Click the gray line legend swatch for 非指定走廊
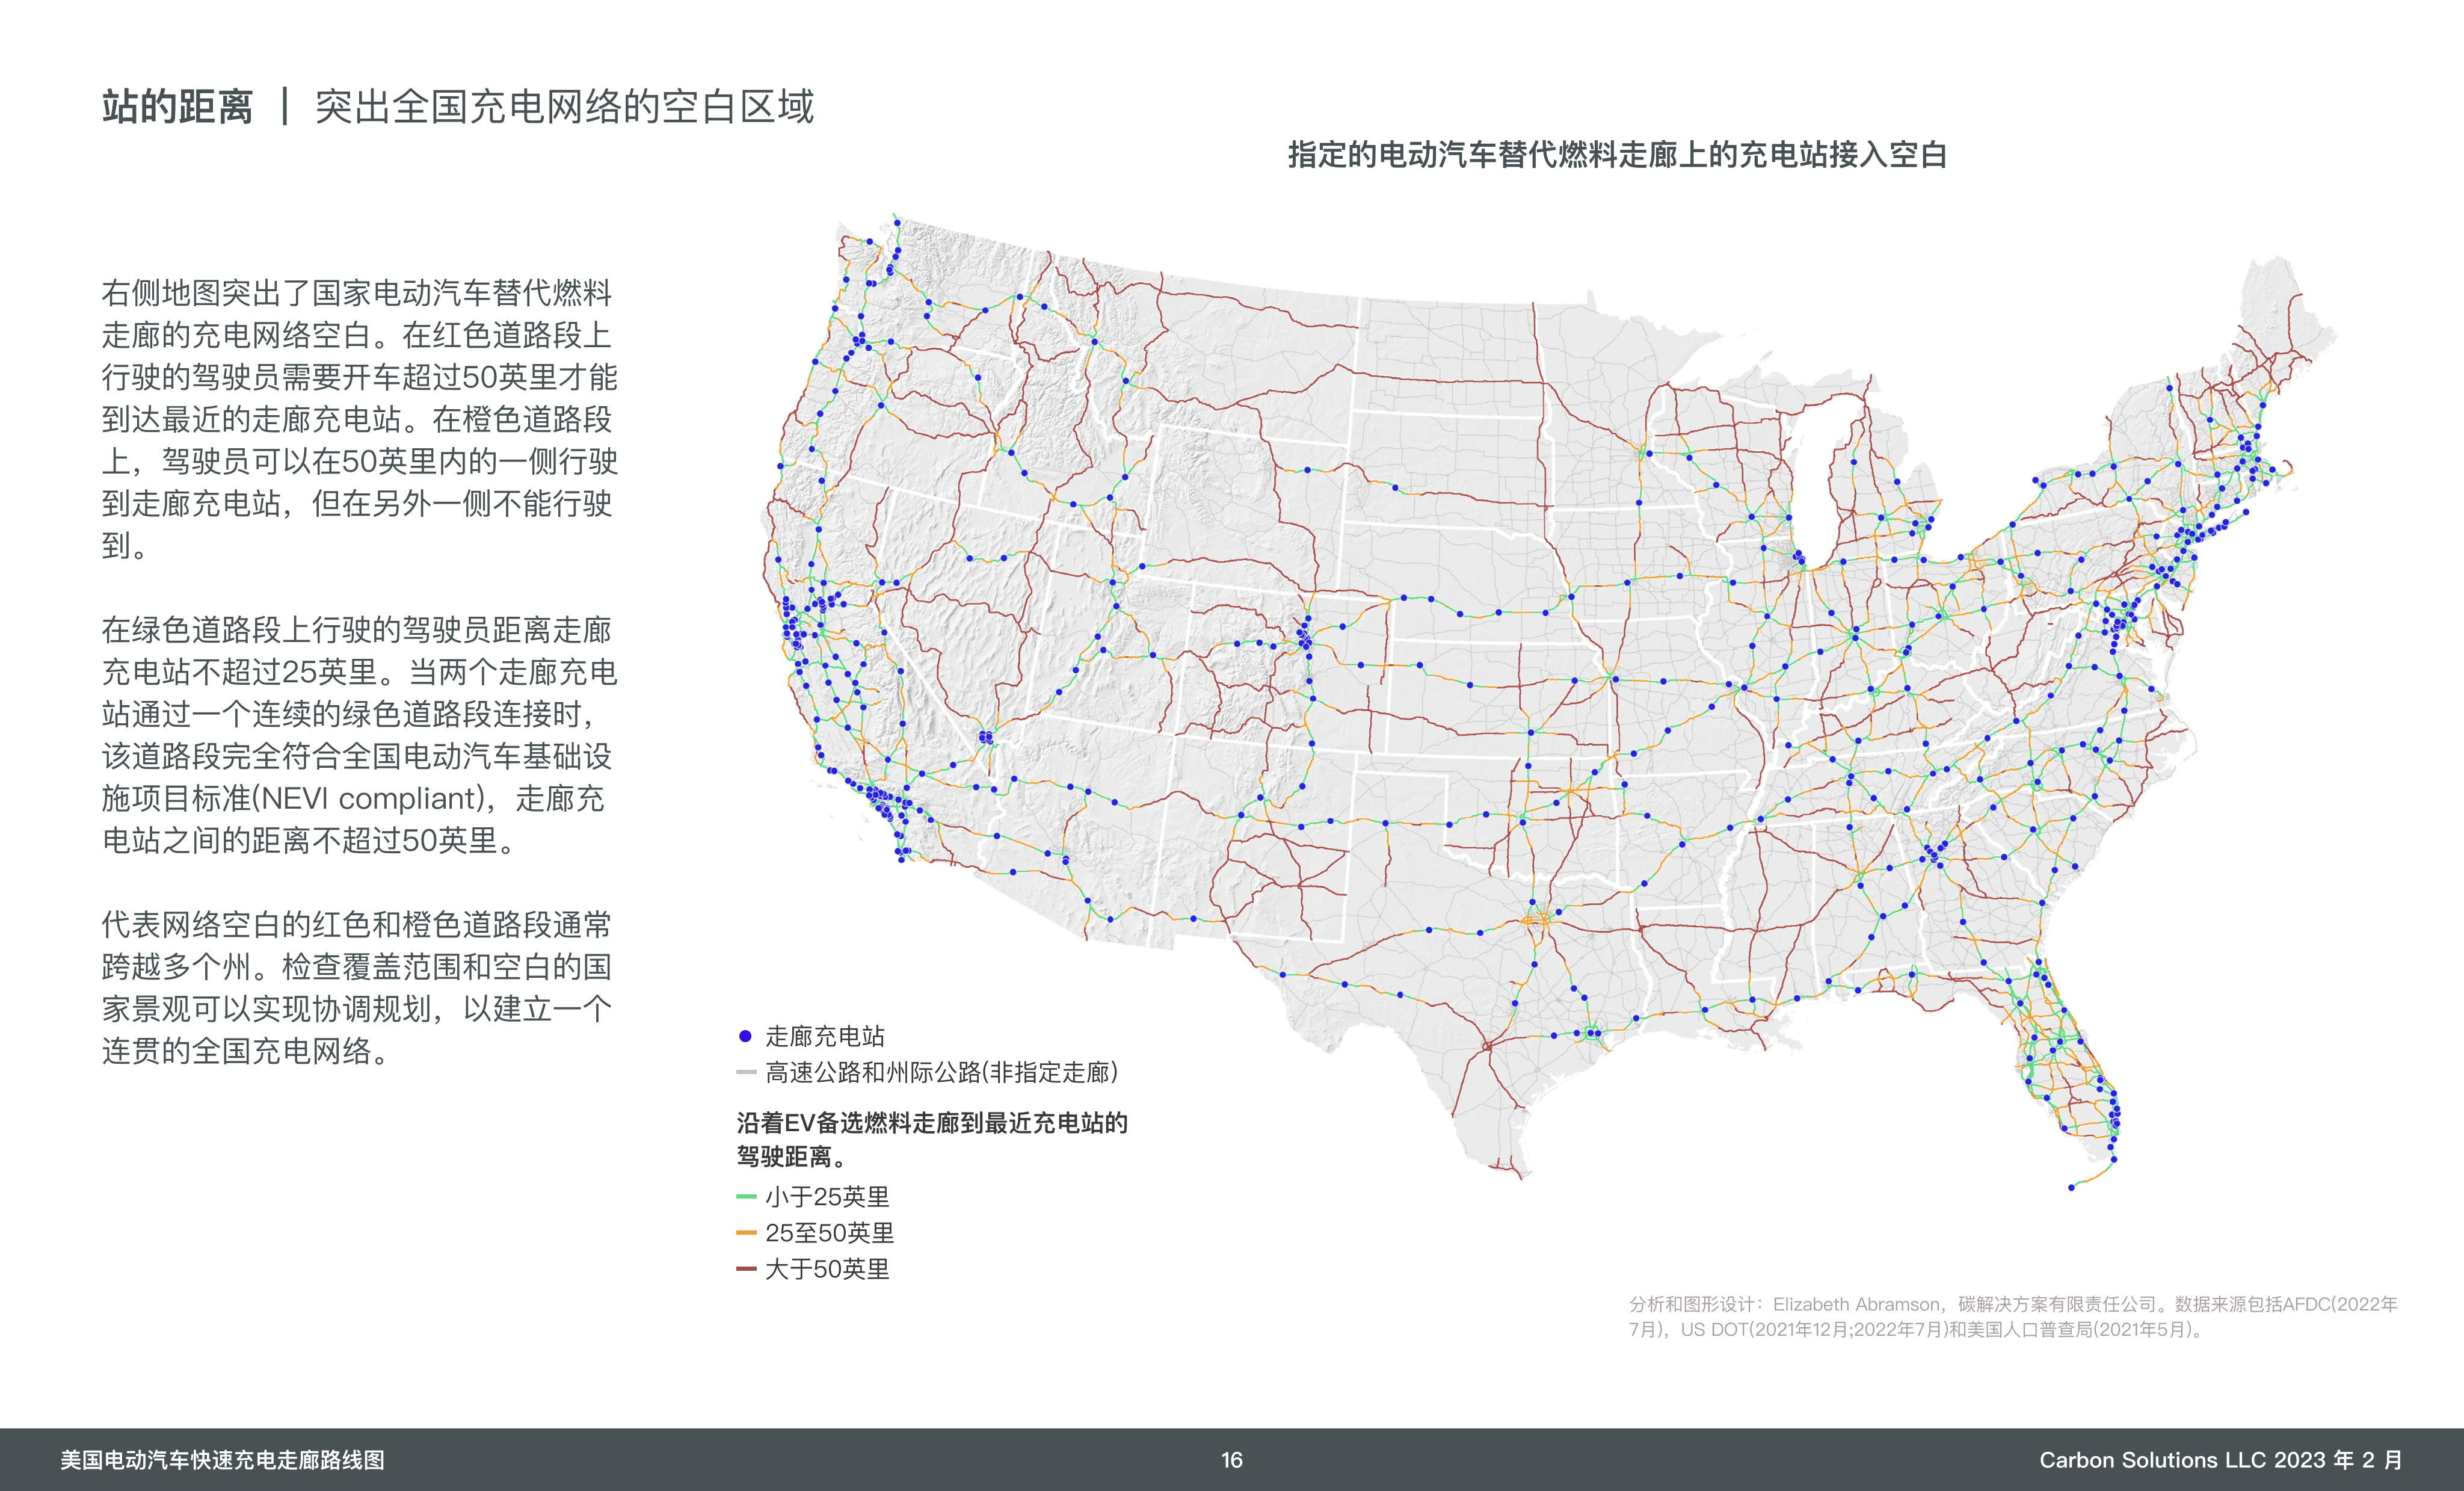The image size is (2464, 1491). [746, 1073]
